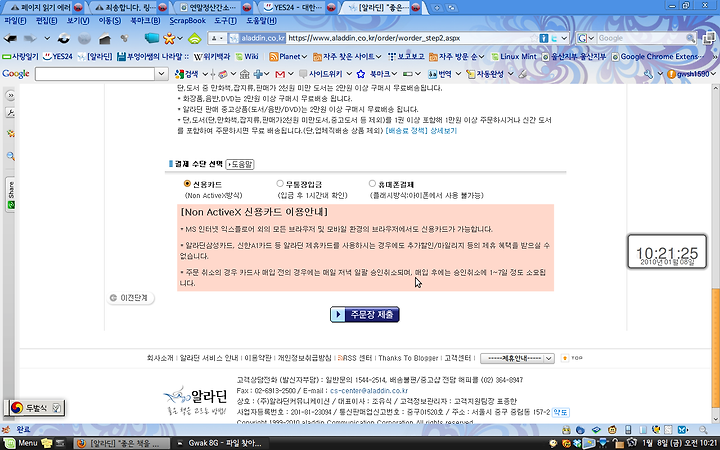The height and width of the screenshot is (450, 720).
Task: Click the highlighter pen icon on the Google toolbar
Action: [523, 73]
